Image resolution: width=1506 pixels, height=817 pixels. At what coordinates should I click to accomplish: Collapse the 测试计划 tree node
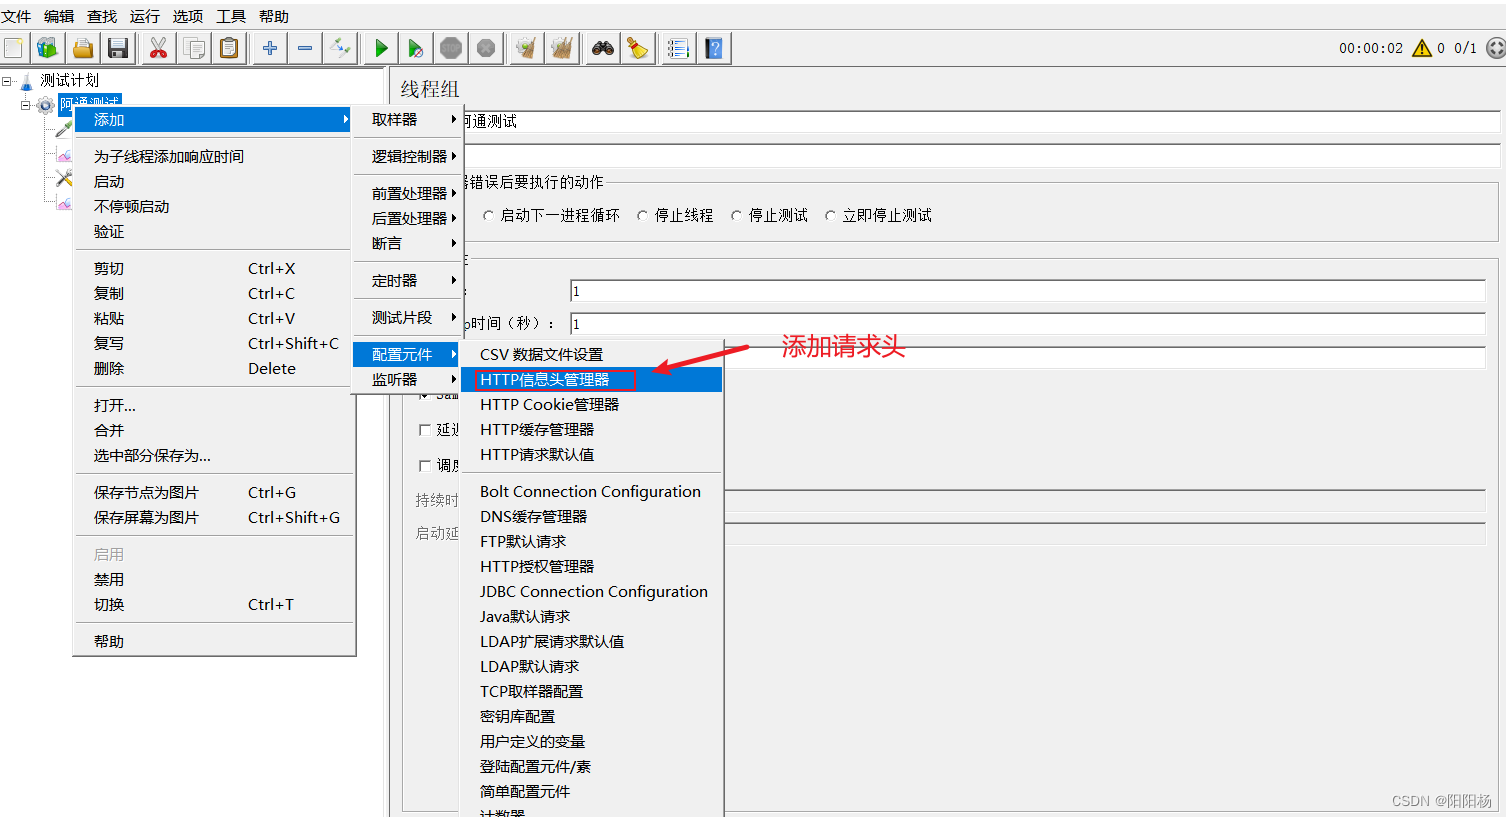(x=6, y=81)
